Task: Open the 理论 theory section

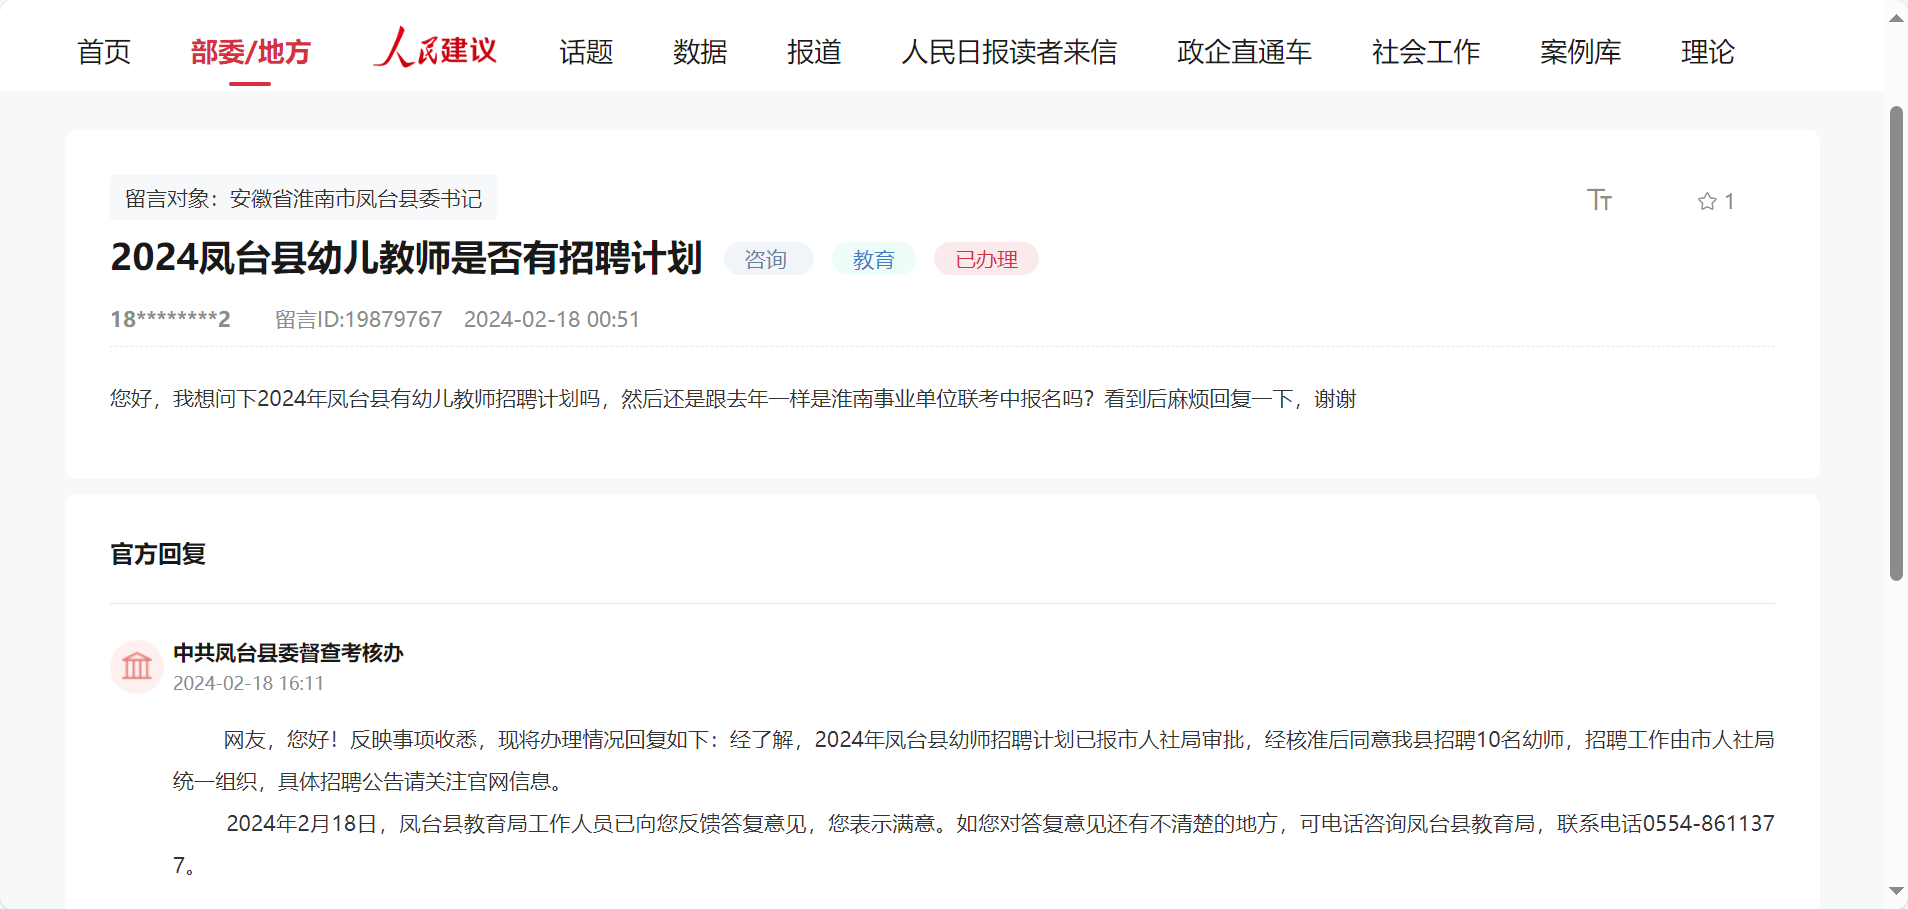Action: click(x=1707, y=52)
